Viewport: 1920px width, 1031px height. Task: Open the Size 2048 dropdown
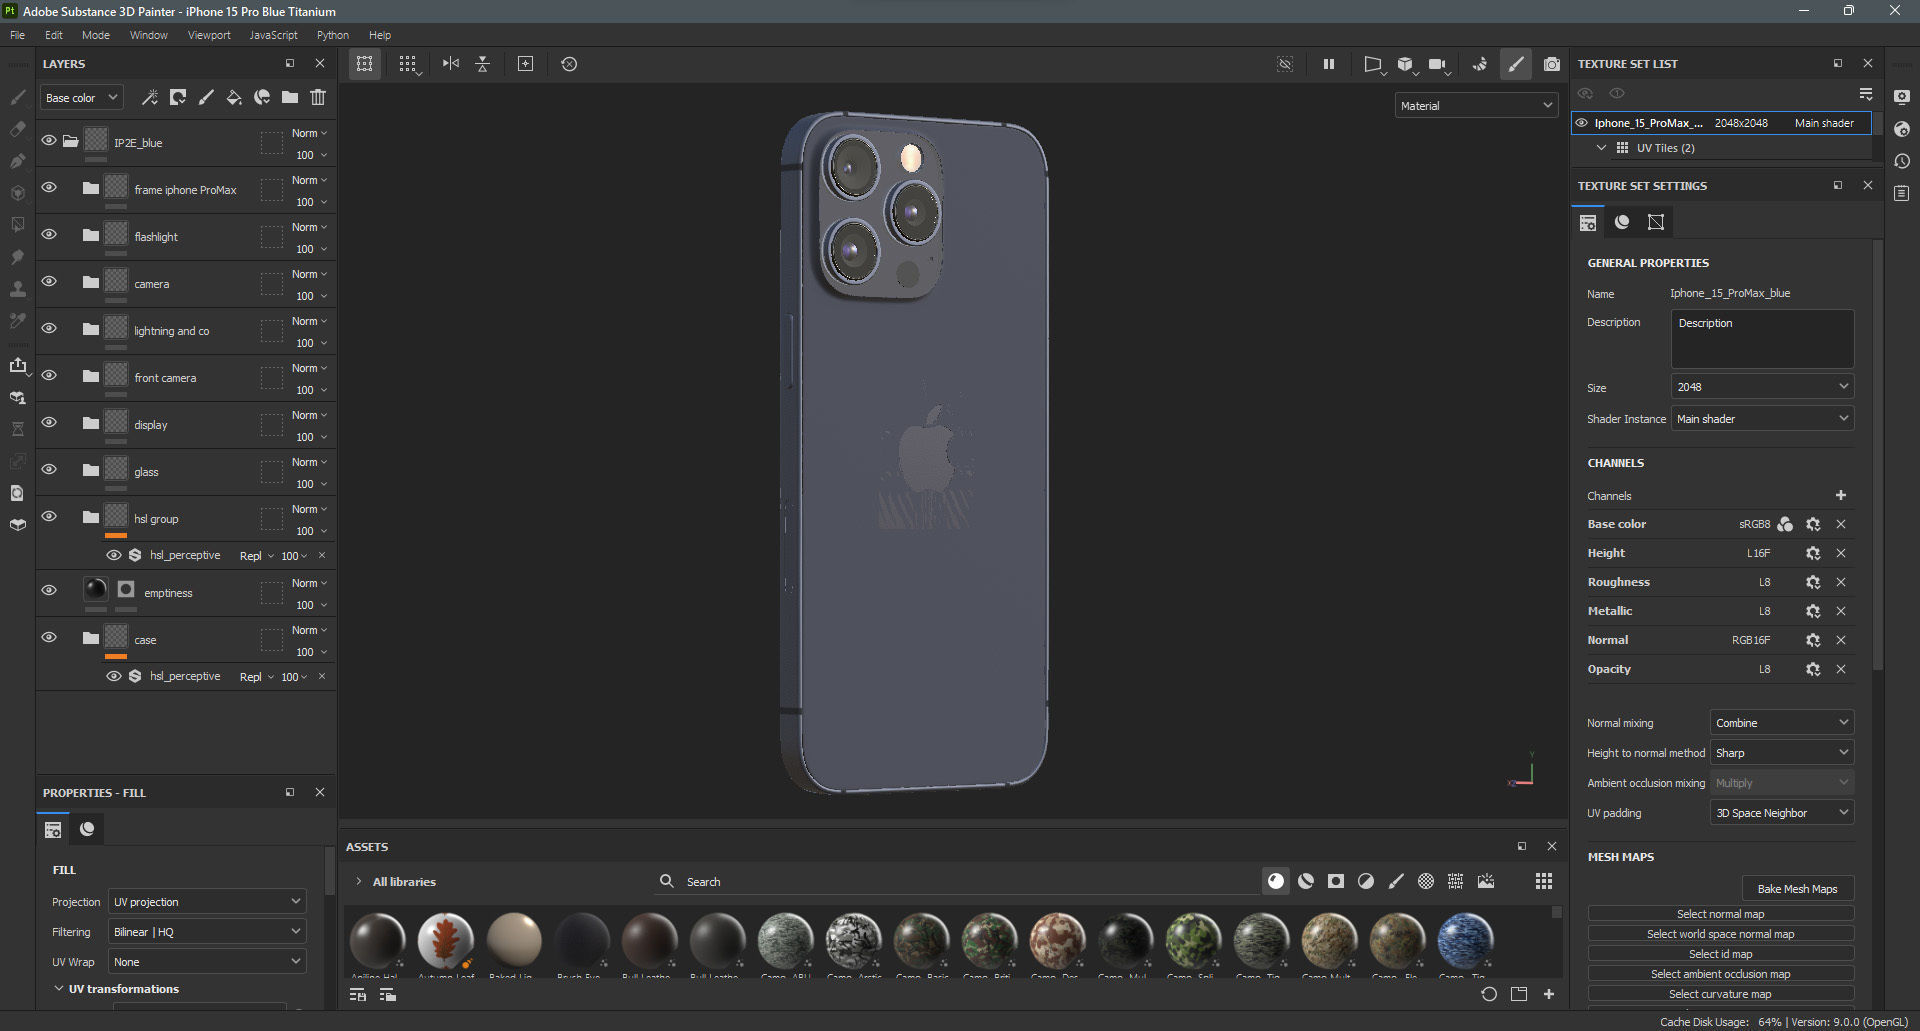point(1762,387)
